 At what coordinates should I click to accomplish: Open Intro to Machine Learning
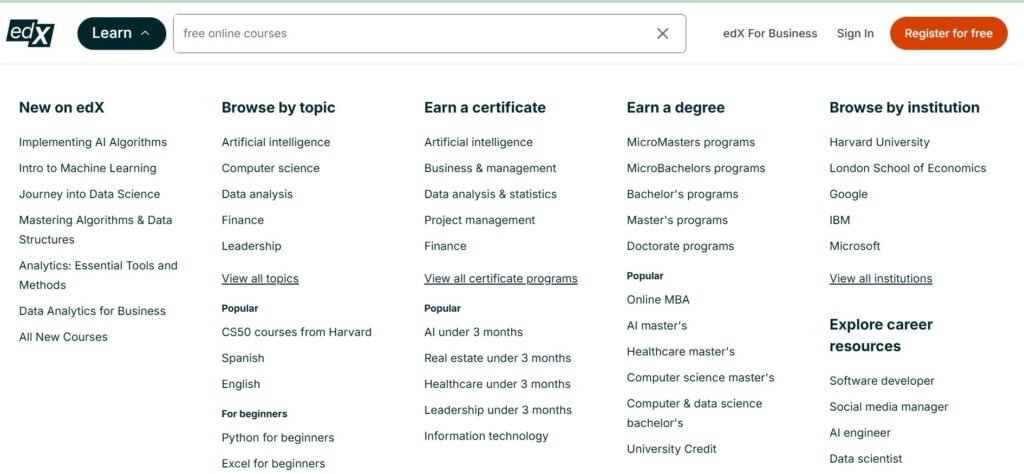[x=88, y=168]
